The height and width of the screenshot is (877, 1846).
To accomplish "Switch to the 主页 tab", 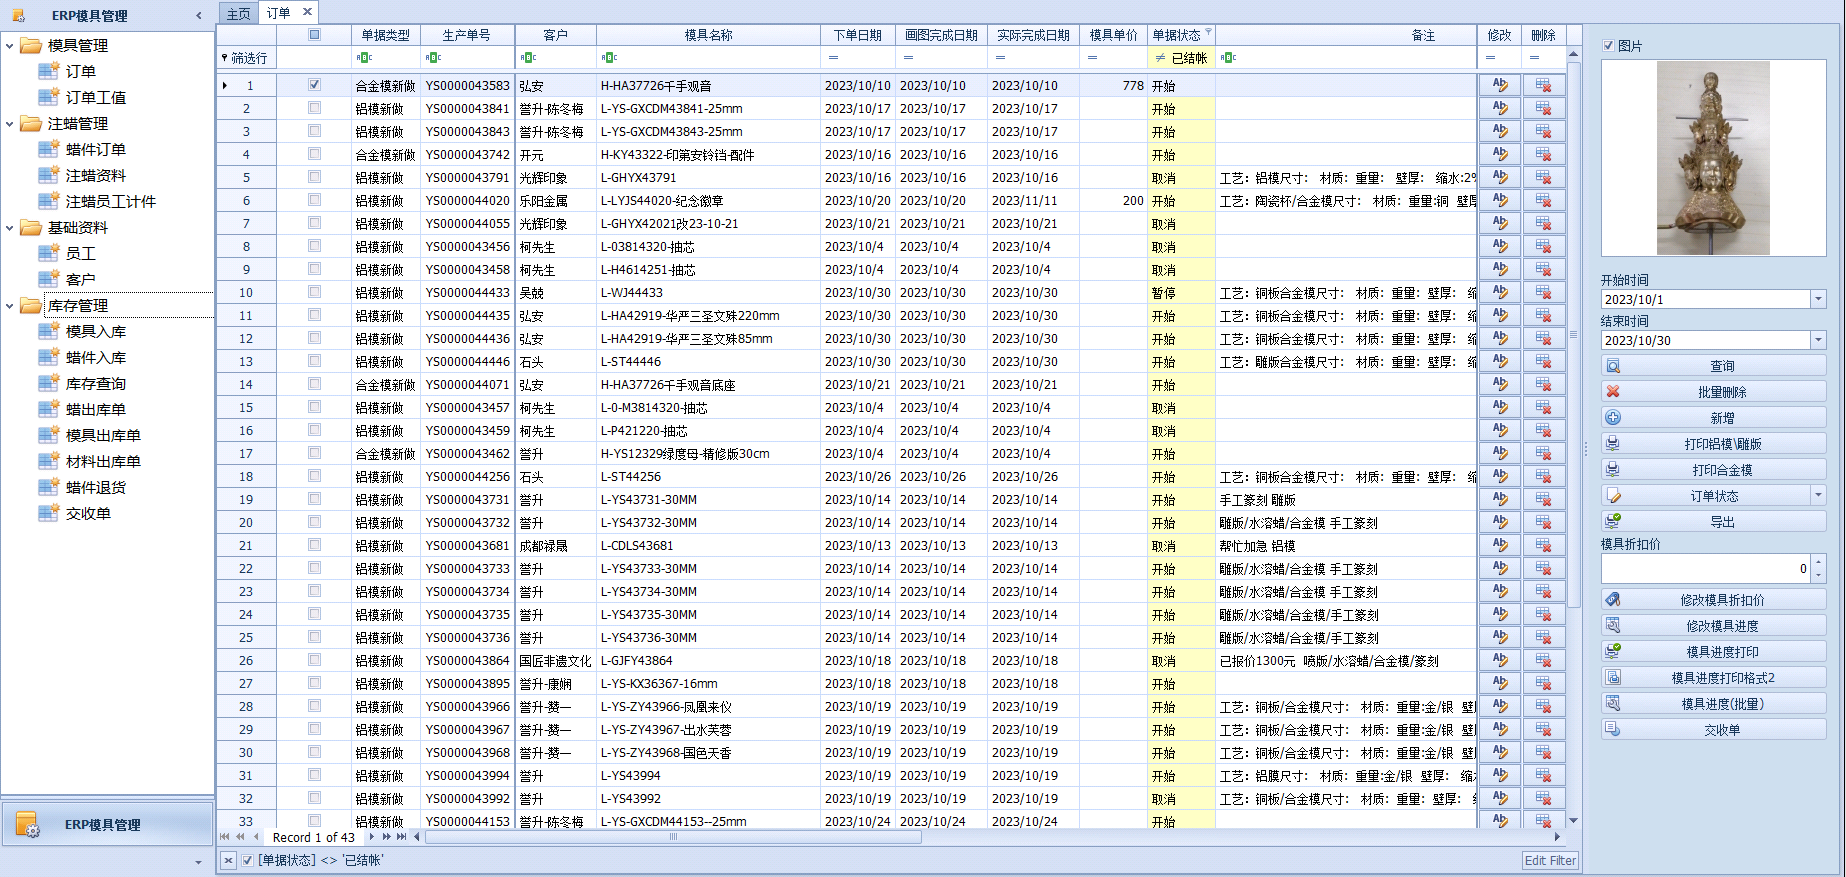I will tap(238, 13).
